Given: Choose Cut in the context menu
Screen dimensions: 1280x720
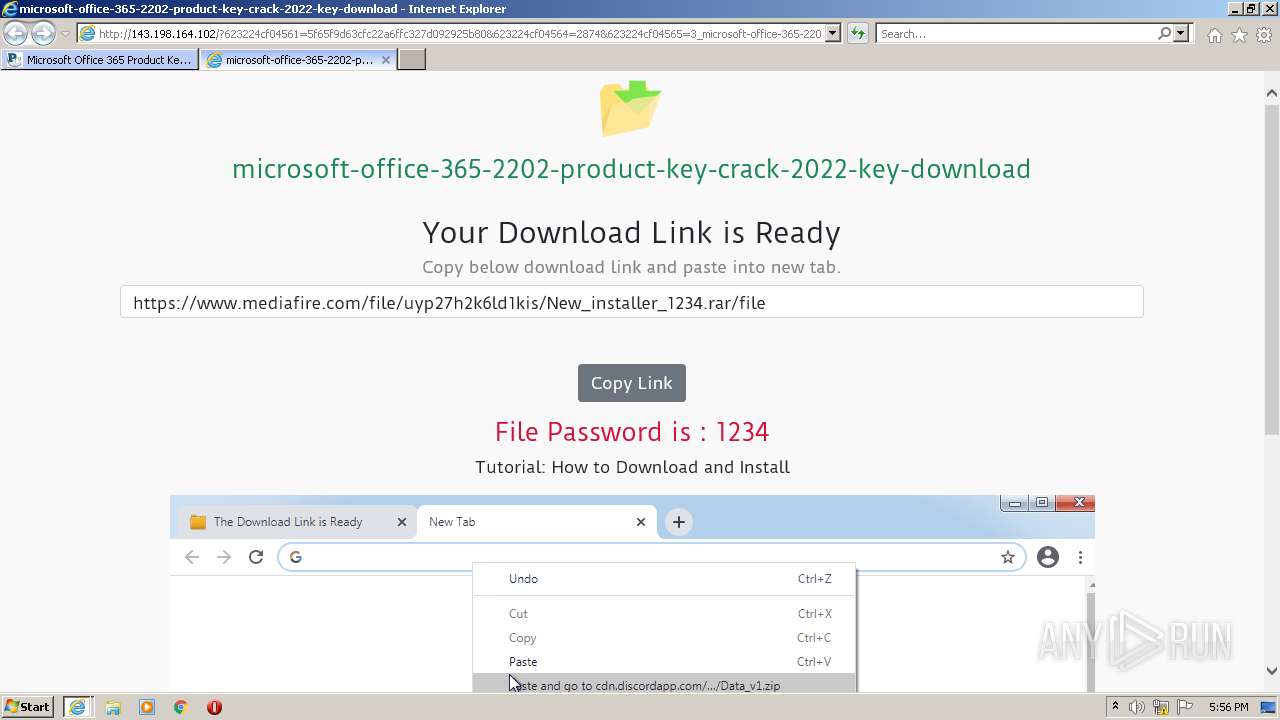Looking at the screenshot, I should pos(664,614).
